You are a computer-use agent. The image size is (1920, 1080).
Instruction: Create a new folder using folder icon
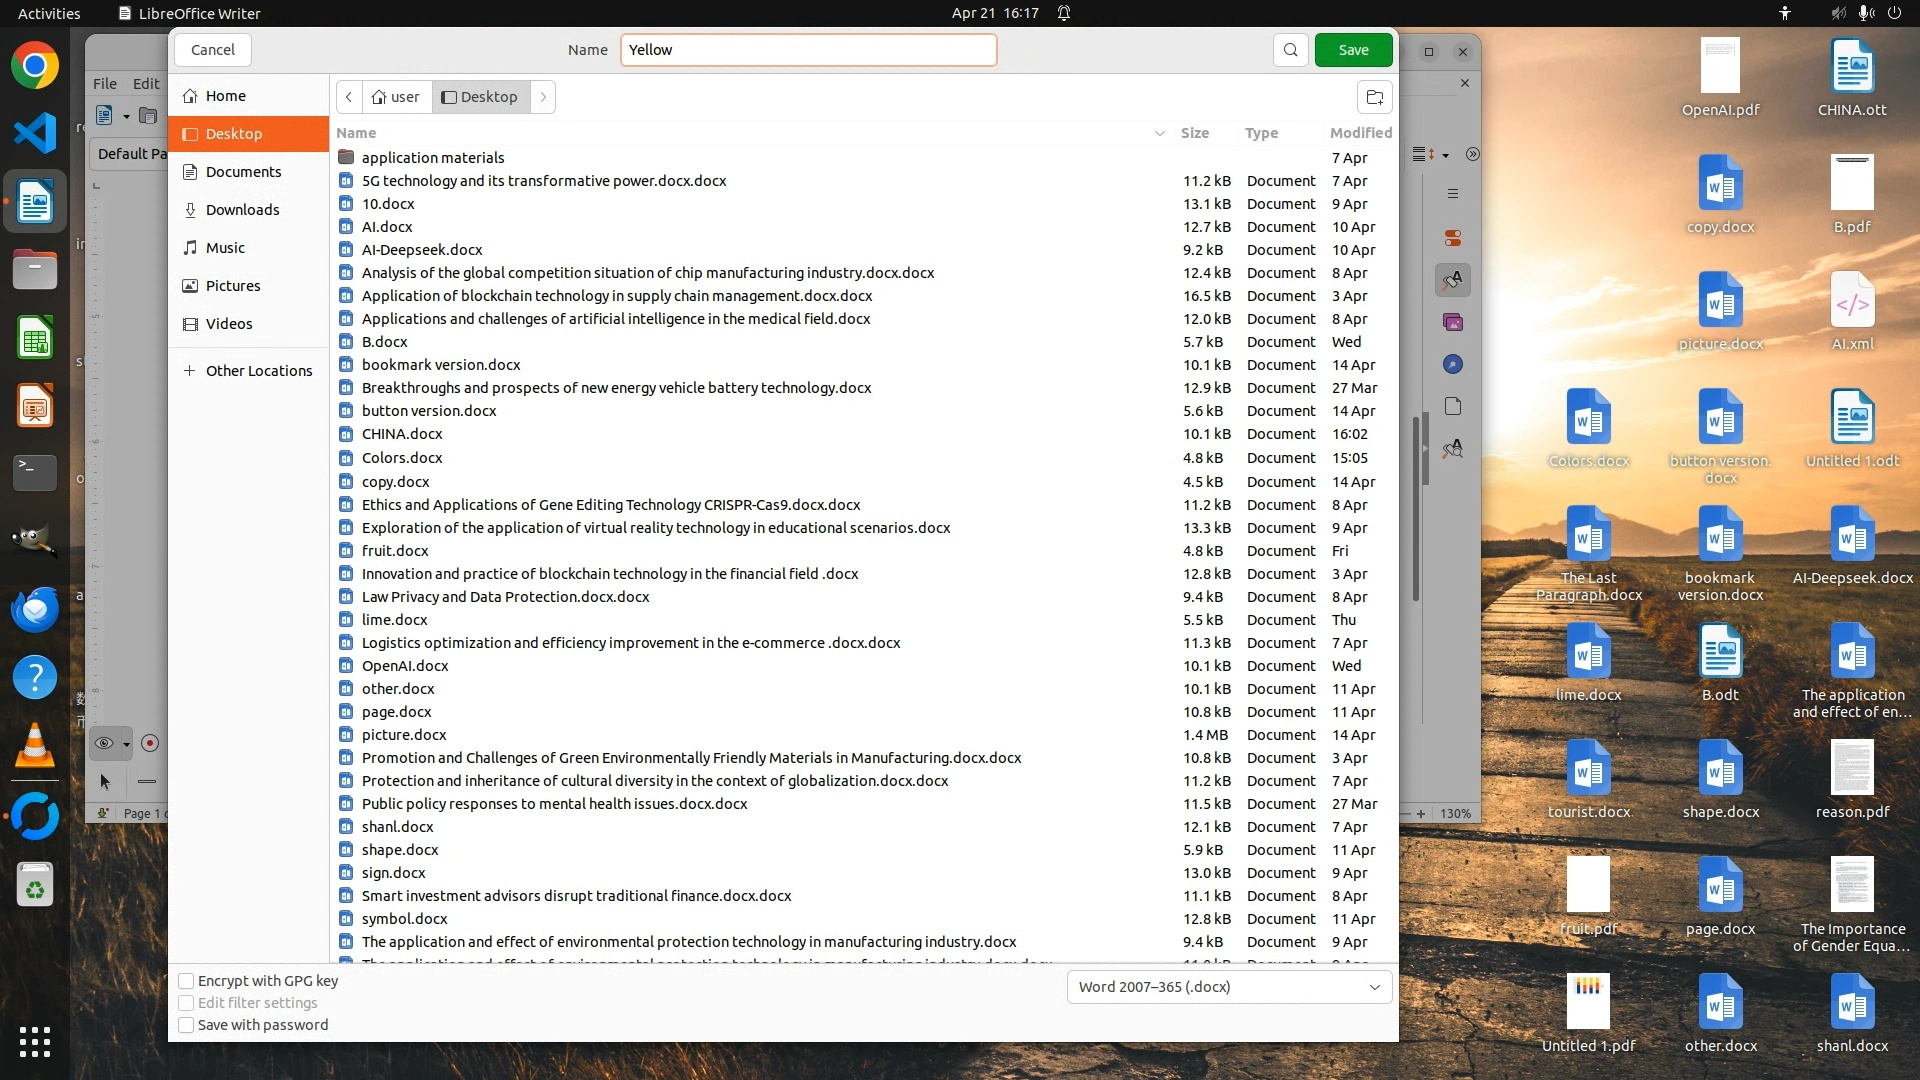(x=1375, y=97)
